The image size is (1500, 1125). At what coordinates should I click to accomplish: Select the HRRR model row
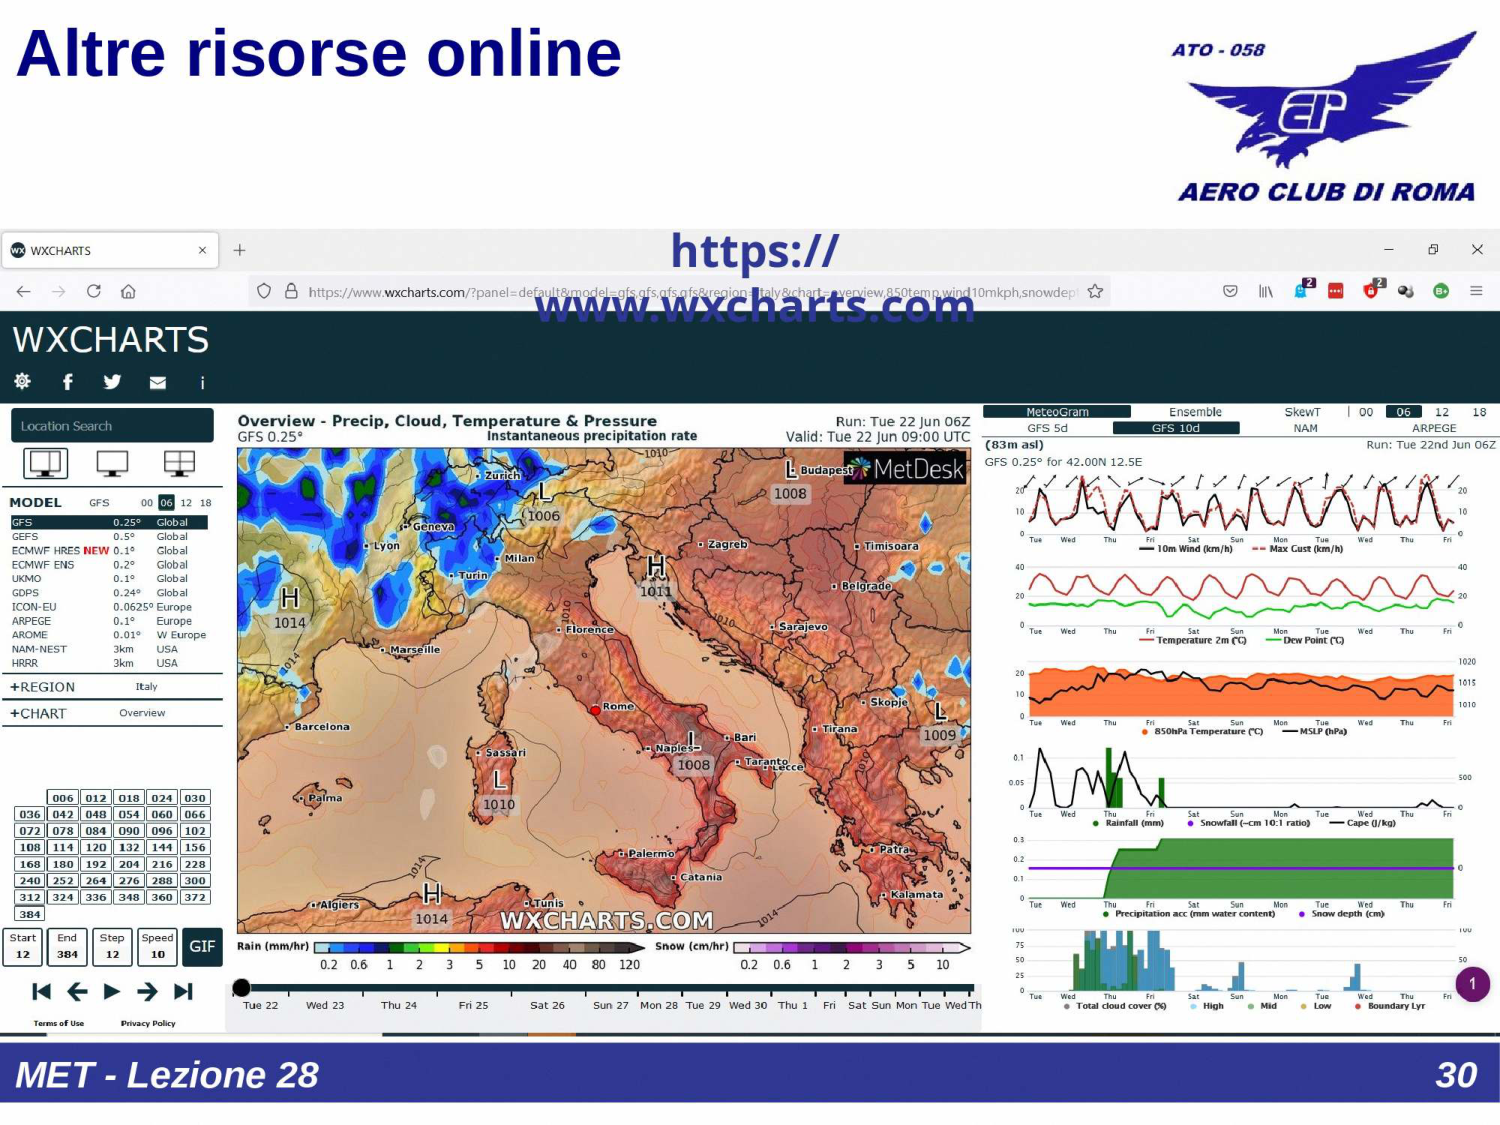pyautogui.click(x=109, y=663)
